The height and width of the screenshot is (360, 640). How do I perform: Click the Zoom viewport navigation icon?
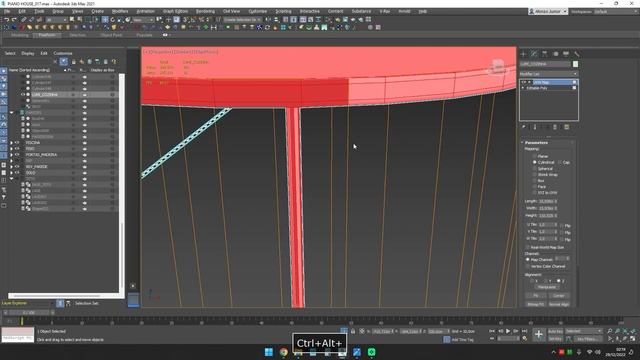[x=609, y=331]
